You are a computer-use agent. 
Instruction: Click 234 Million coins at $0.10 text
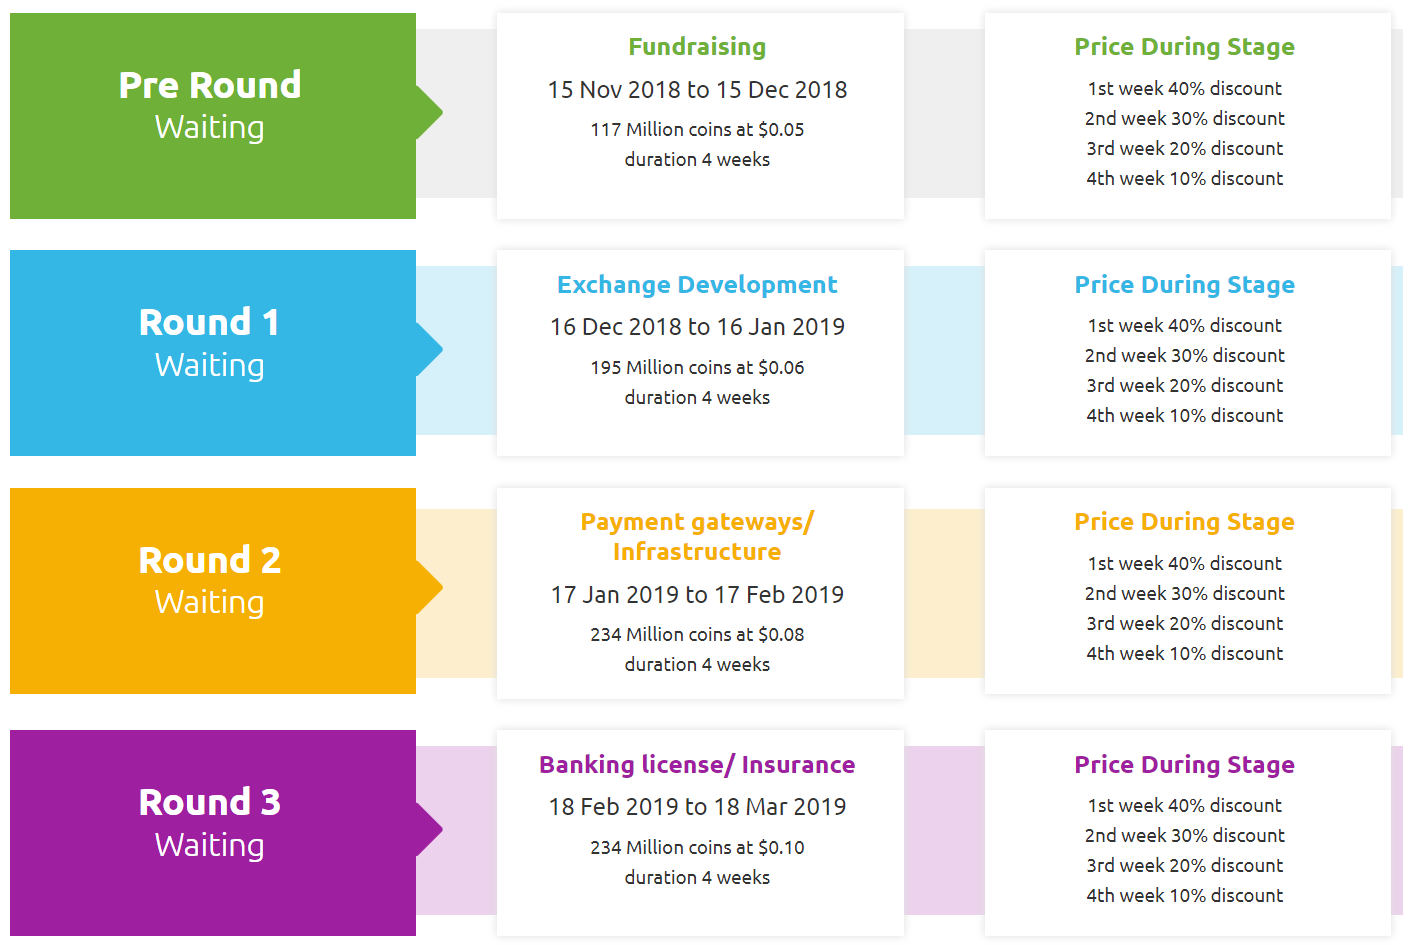697,848
